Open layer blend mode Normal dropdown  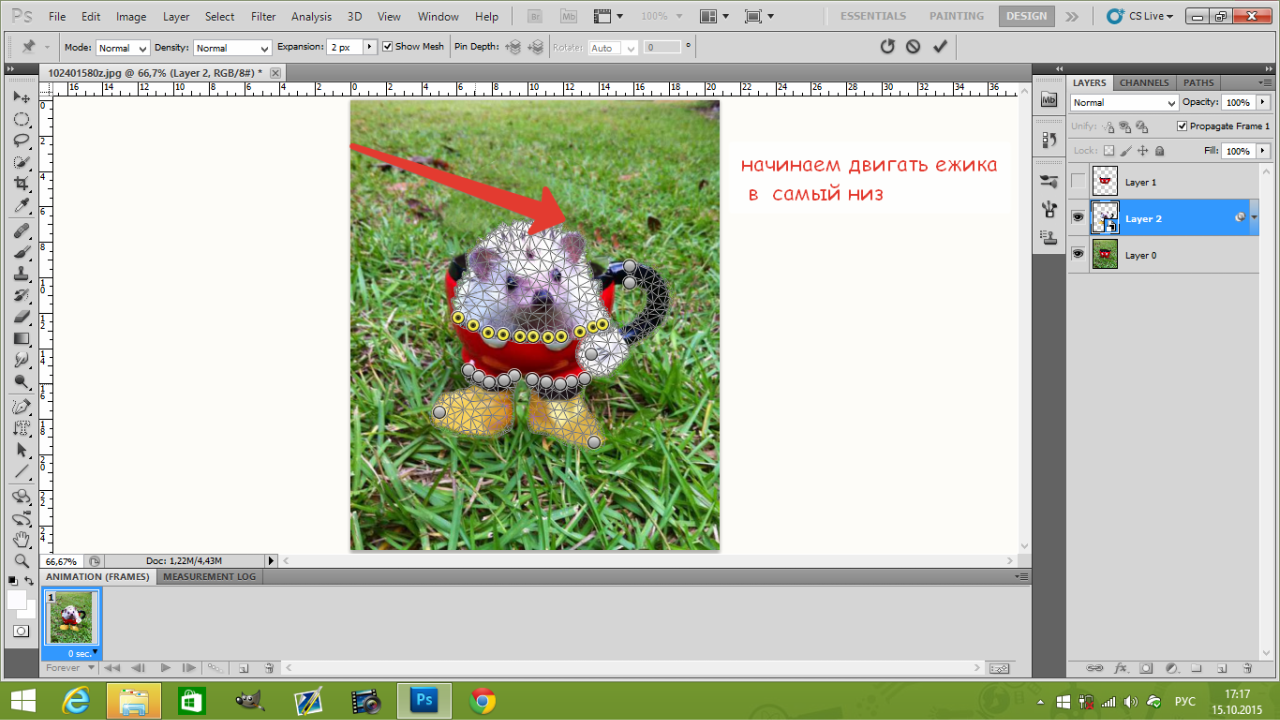point(1124,103)
